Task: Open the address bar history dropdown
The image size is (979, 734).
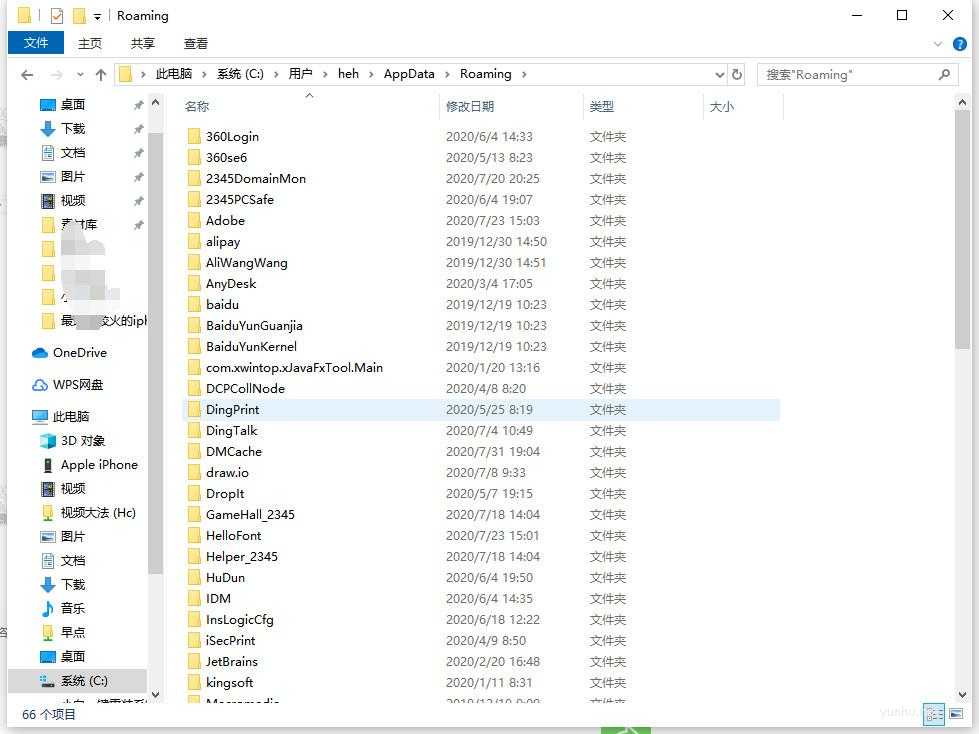Action: (x=719, y=73)
